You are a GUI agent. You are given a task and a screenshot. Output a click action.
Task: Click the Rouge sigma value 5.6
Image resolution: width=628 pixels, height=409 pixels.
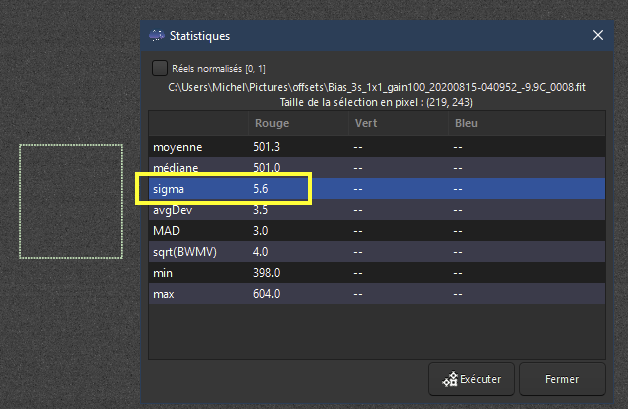(x=262, y=189)
